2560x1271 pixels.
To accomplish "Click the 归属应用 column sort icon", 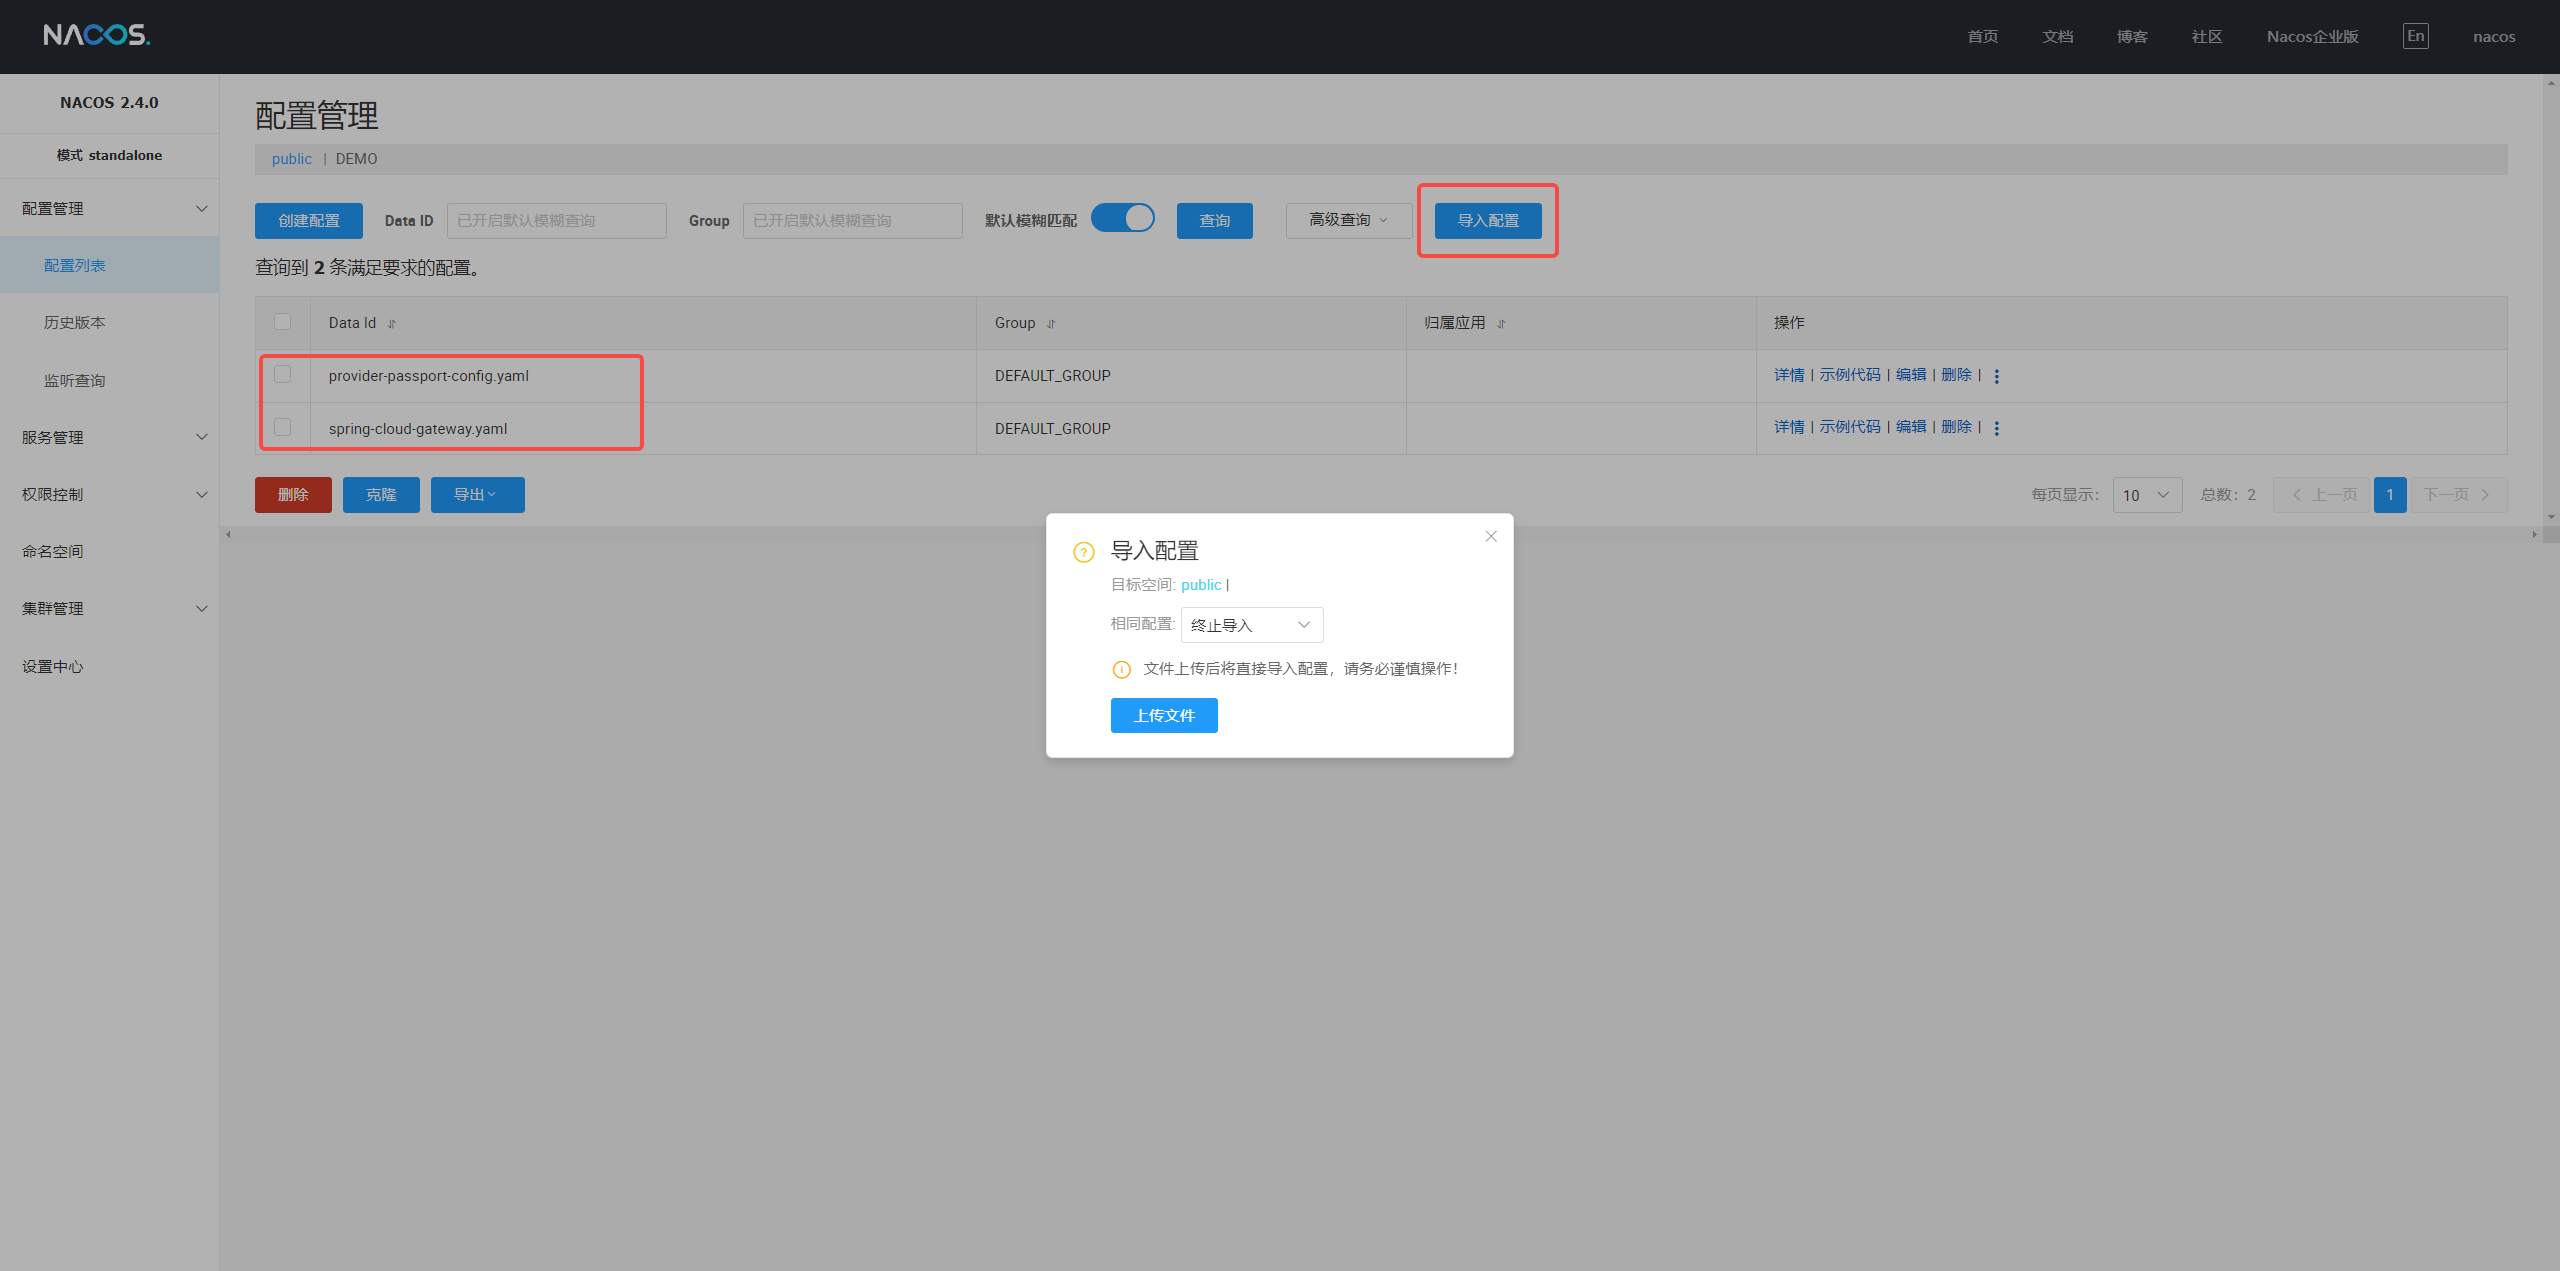I will 1501,324.
